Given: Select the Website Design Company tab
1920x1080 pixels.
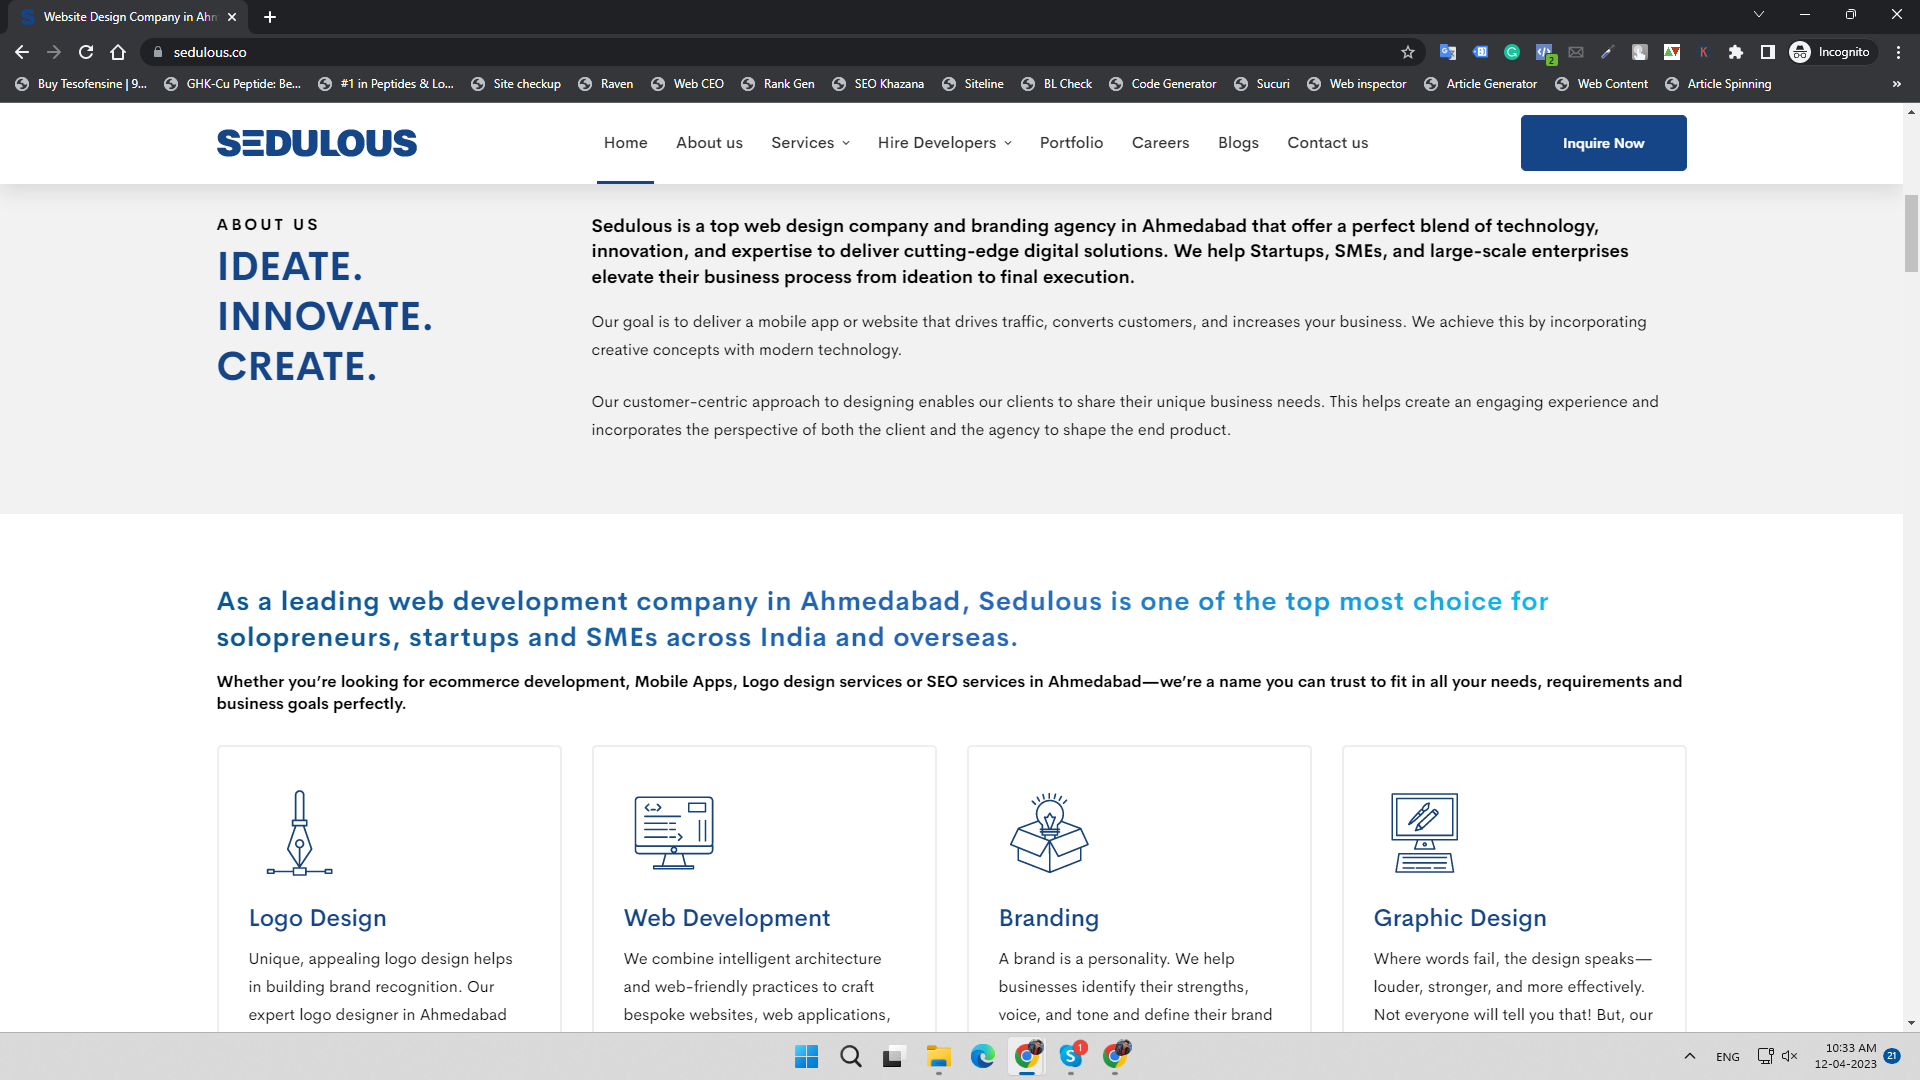Looking at the screenshot, I should 128,17.
